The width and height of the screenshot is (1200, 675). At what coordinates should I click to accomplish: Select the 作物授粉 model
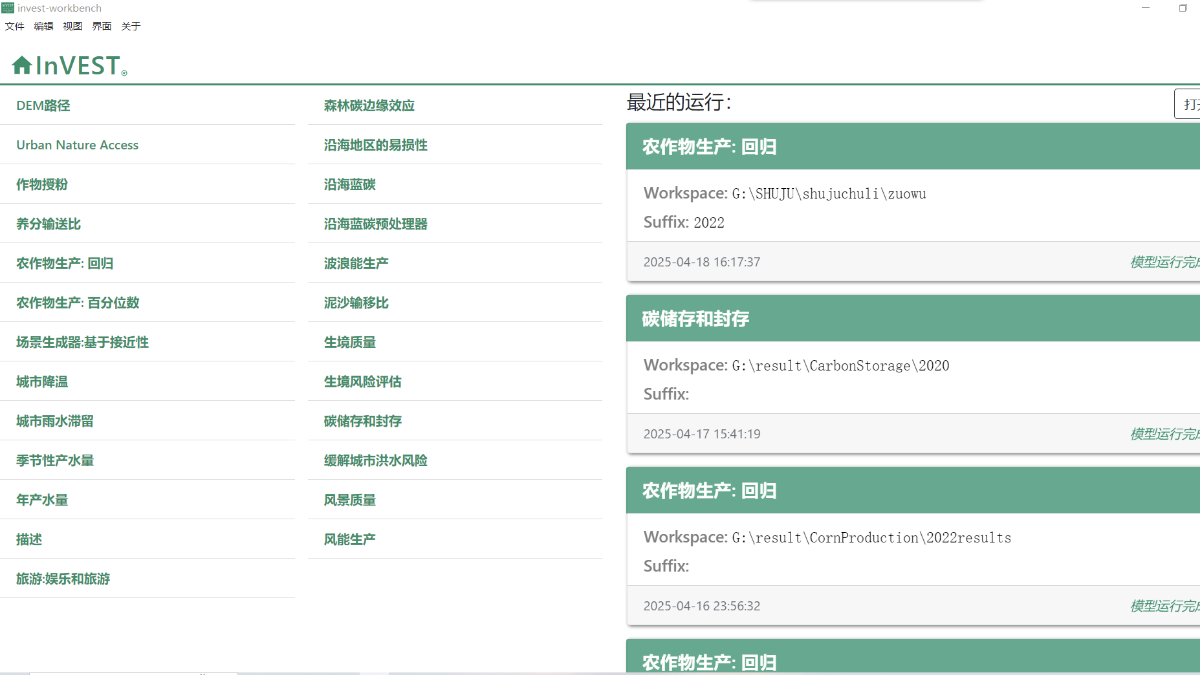147,184
